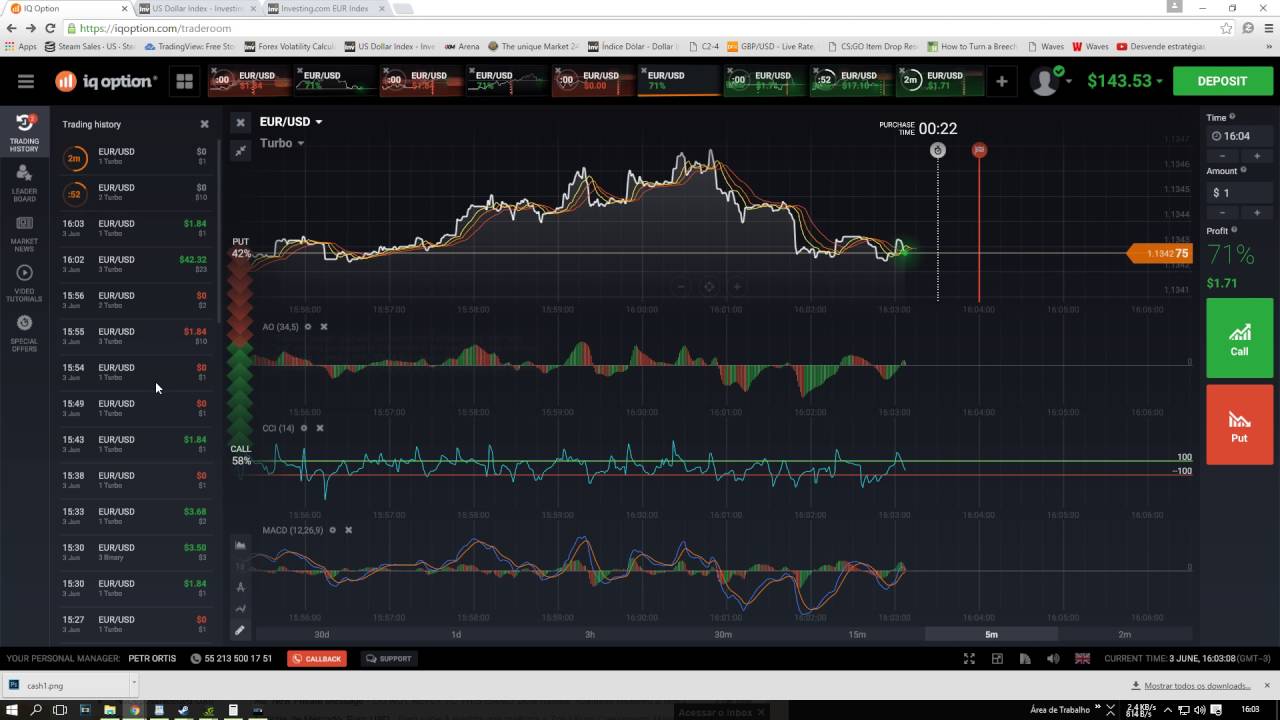Open the Trading History sidebar panel
Image resolution: width=1280 pixels, height=720 pixels.
click(24, 132)
